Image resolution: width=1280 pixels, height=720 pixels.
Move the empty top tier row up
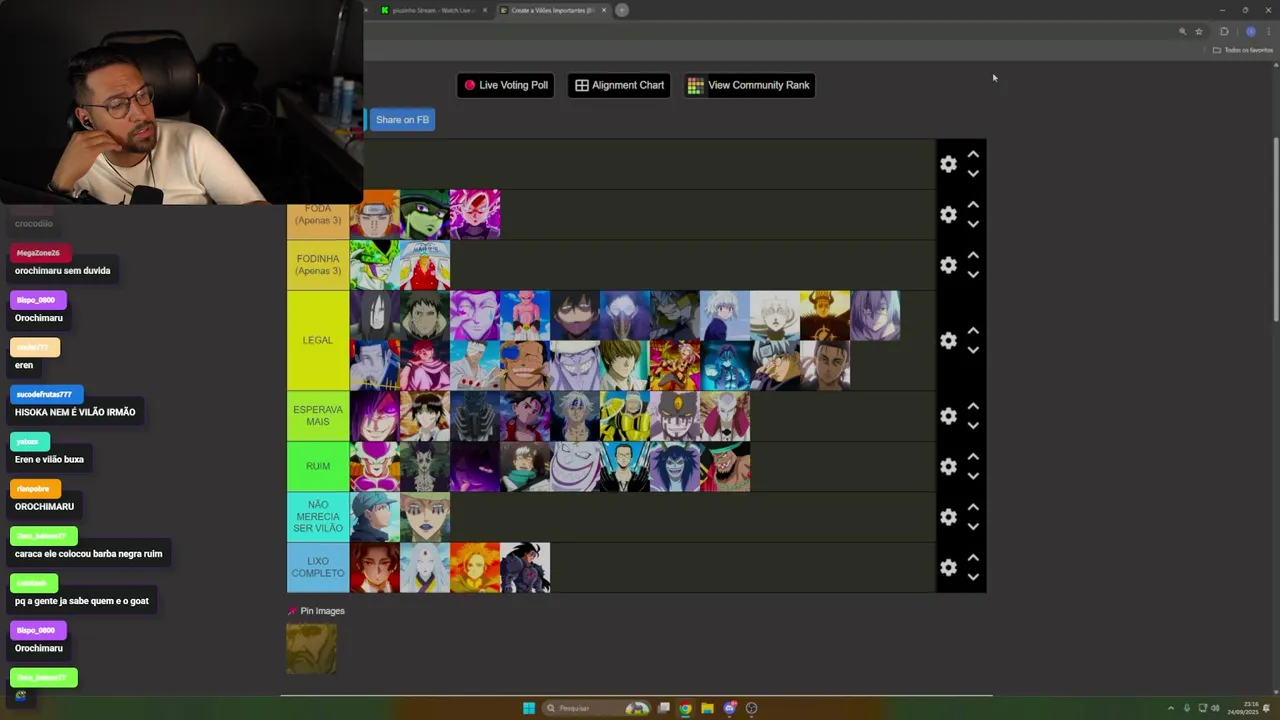pyautogui.click(x=973, y=154)
